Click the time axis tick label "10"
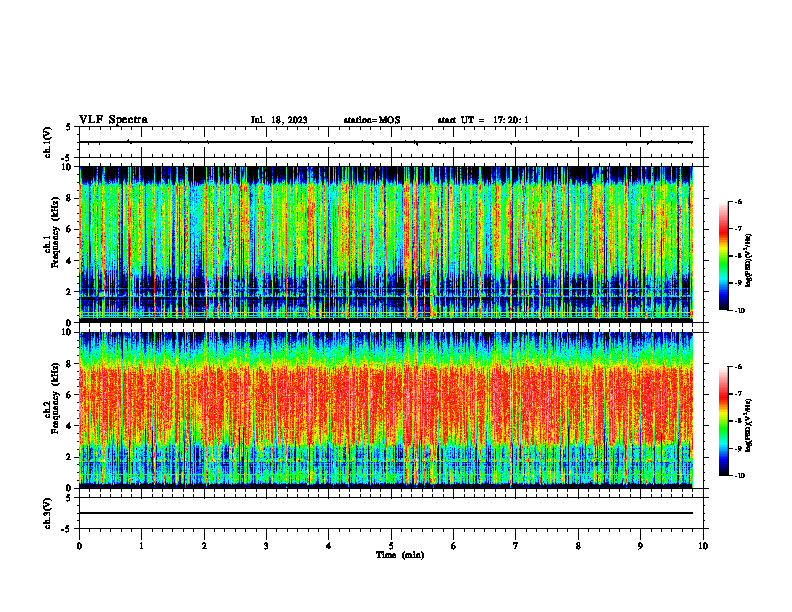Viewport: 792px width, 612px height. 703,546
